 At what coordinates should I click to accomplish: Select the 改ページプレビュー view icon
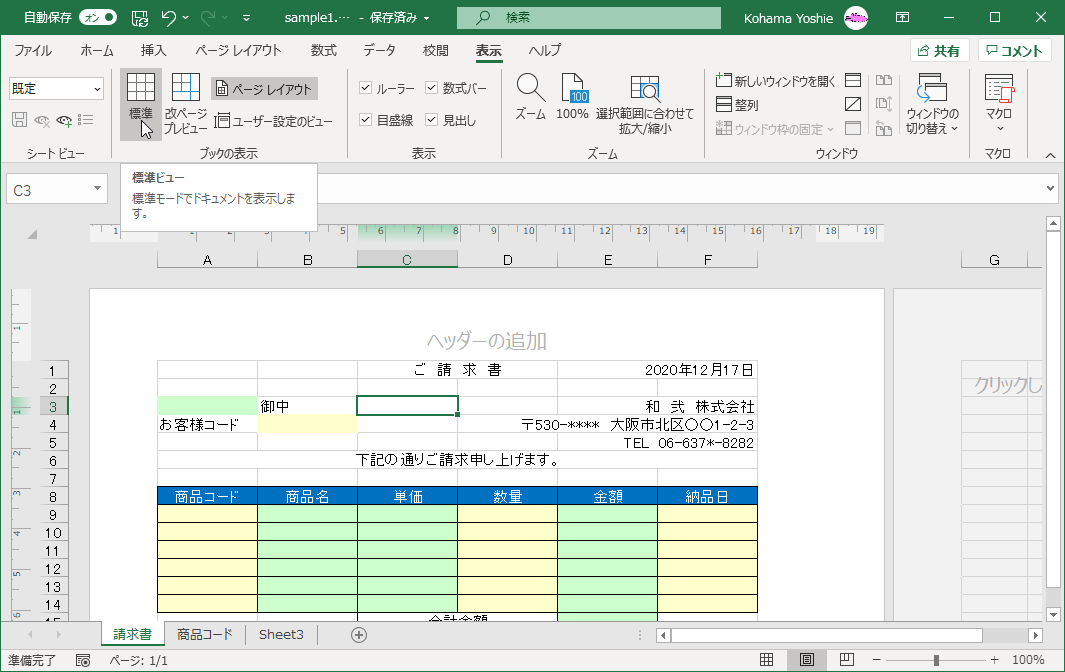tap(185, 95)
